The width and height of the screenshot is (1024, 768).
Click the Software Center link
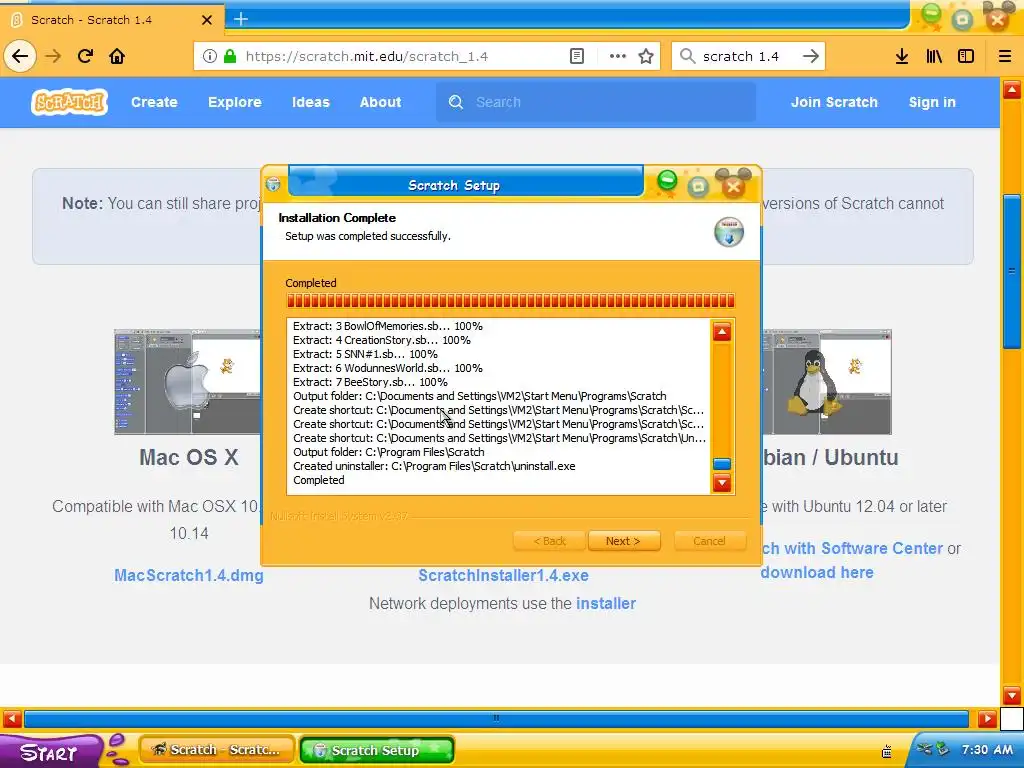(852, 549)
